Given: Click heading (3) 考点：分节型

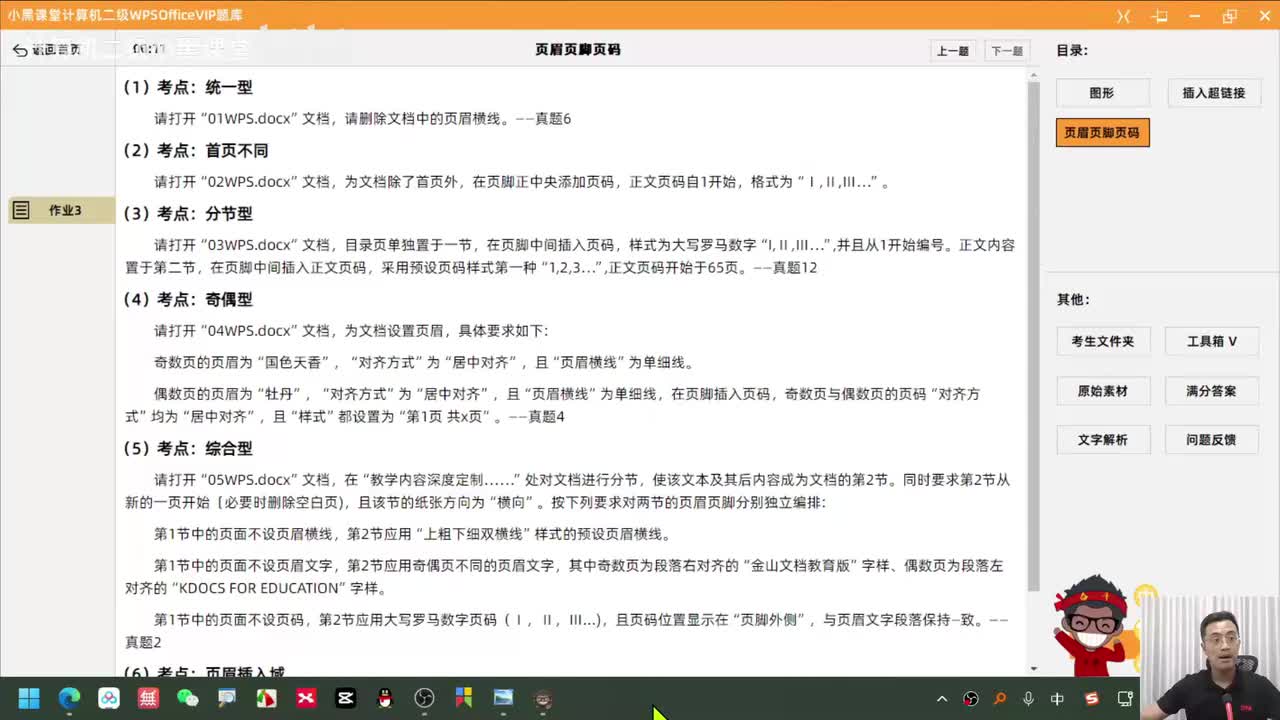Looking at the screenshot, I should click(x=188, y=213).
